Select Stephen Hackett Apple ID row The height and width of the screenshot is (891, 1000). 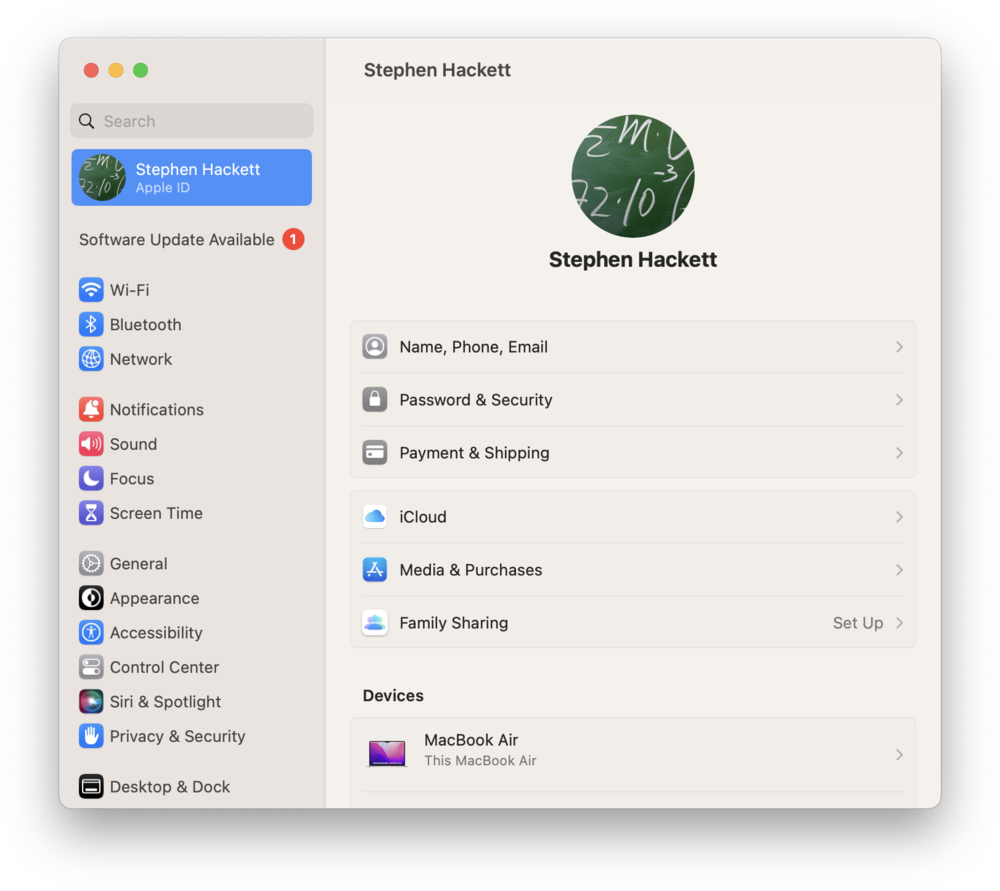coord(191,177)
